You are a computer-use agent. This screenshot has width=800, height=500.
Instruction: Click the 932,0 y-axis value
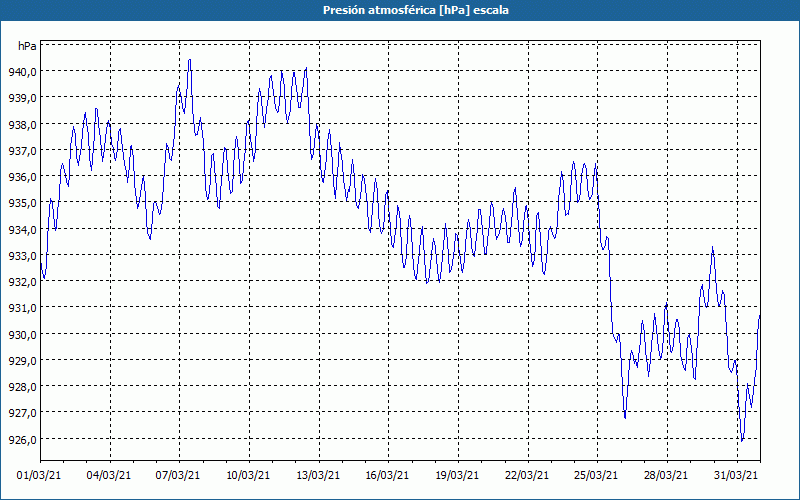(22, 282)
